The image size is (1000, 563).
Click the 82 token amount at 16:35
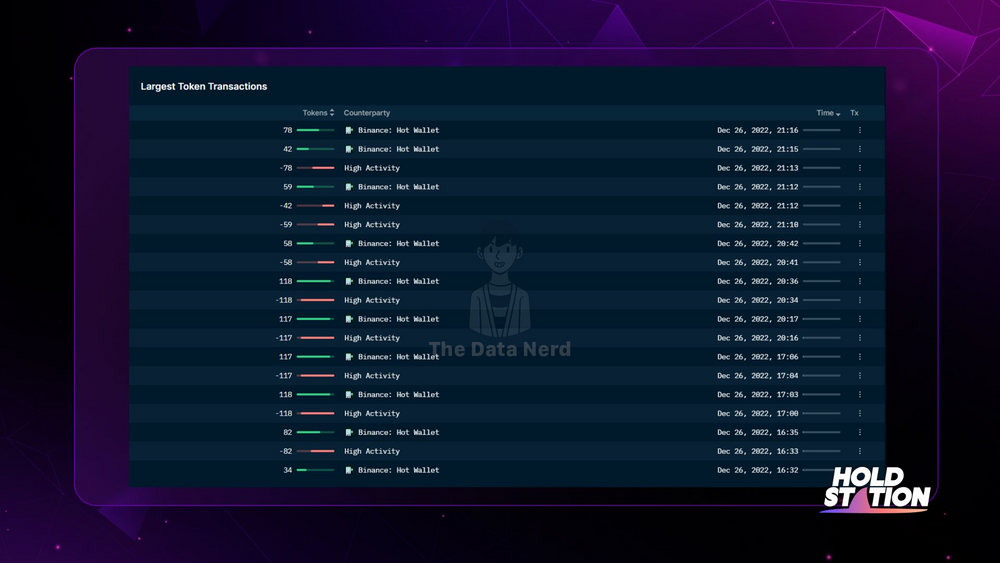[x=288, y=432]
